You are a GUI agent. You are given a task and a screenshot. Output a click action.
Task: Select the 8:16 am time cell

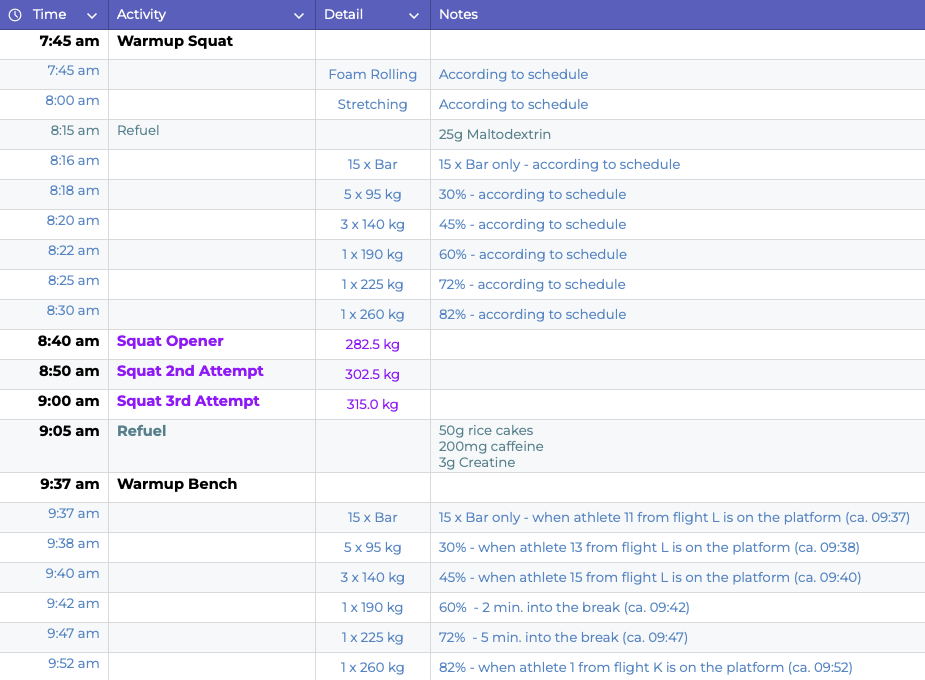(54, 165)
